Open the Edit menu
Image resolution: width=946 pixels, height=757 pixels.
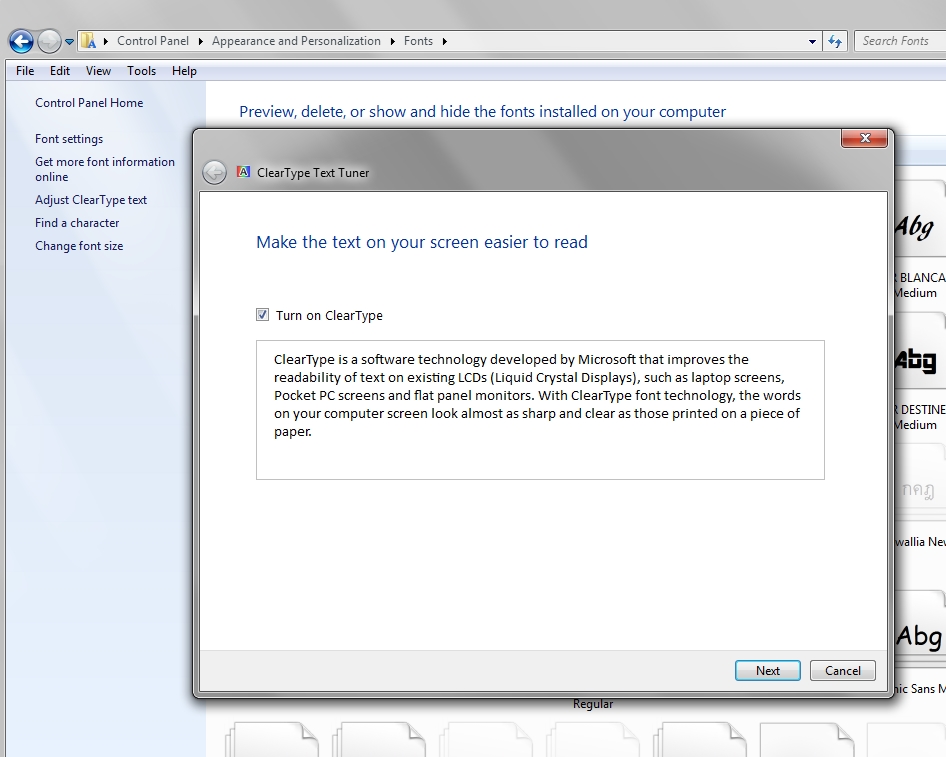point(60,71)
